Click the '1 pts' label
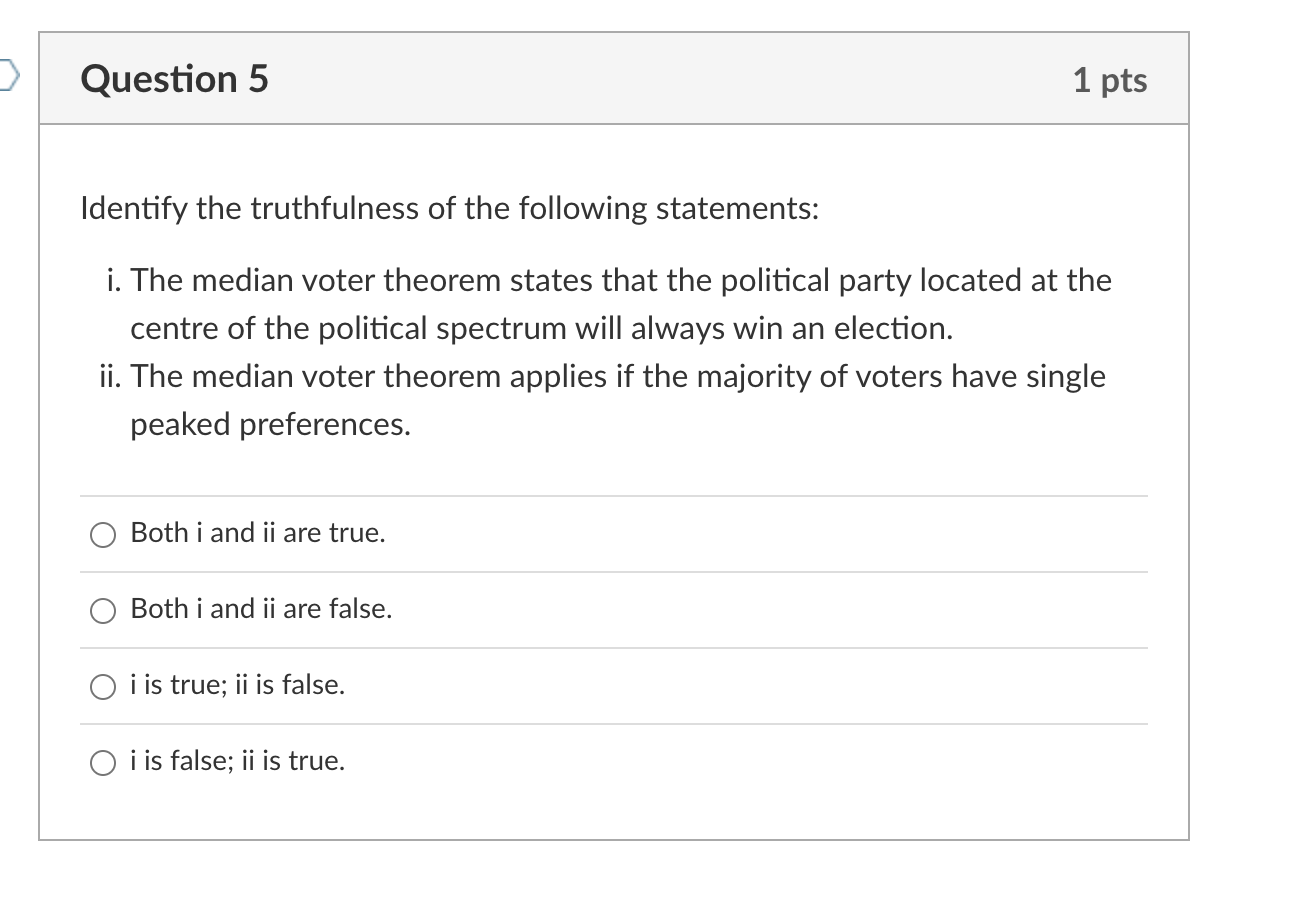Image resolution: width=1310 pixels, height=900 pixels. tap(1110, 80)
